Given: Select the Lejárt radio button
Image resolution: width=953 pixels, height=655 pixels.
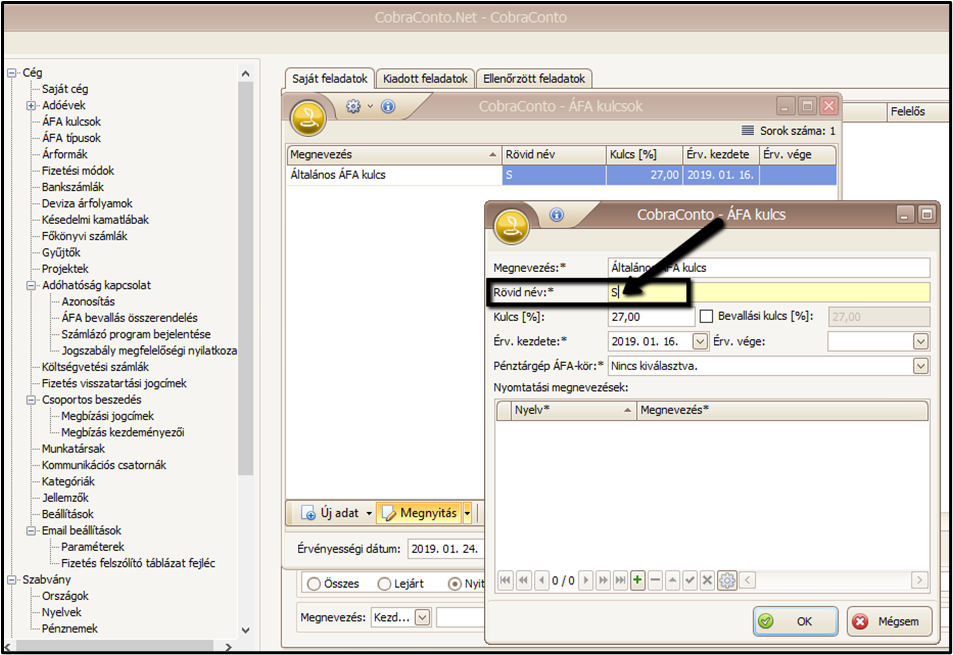Looking at the screenshot, I should (x=384, y=584).
